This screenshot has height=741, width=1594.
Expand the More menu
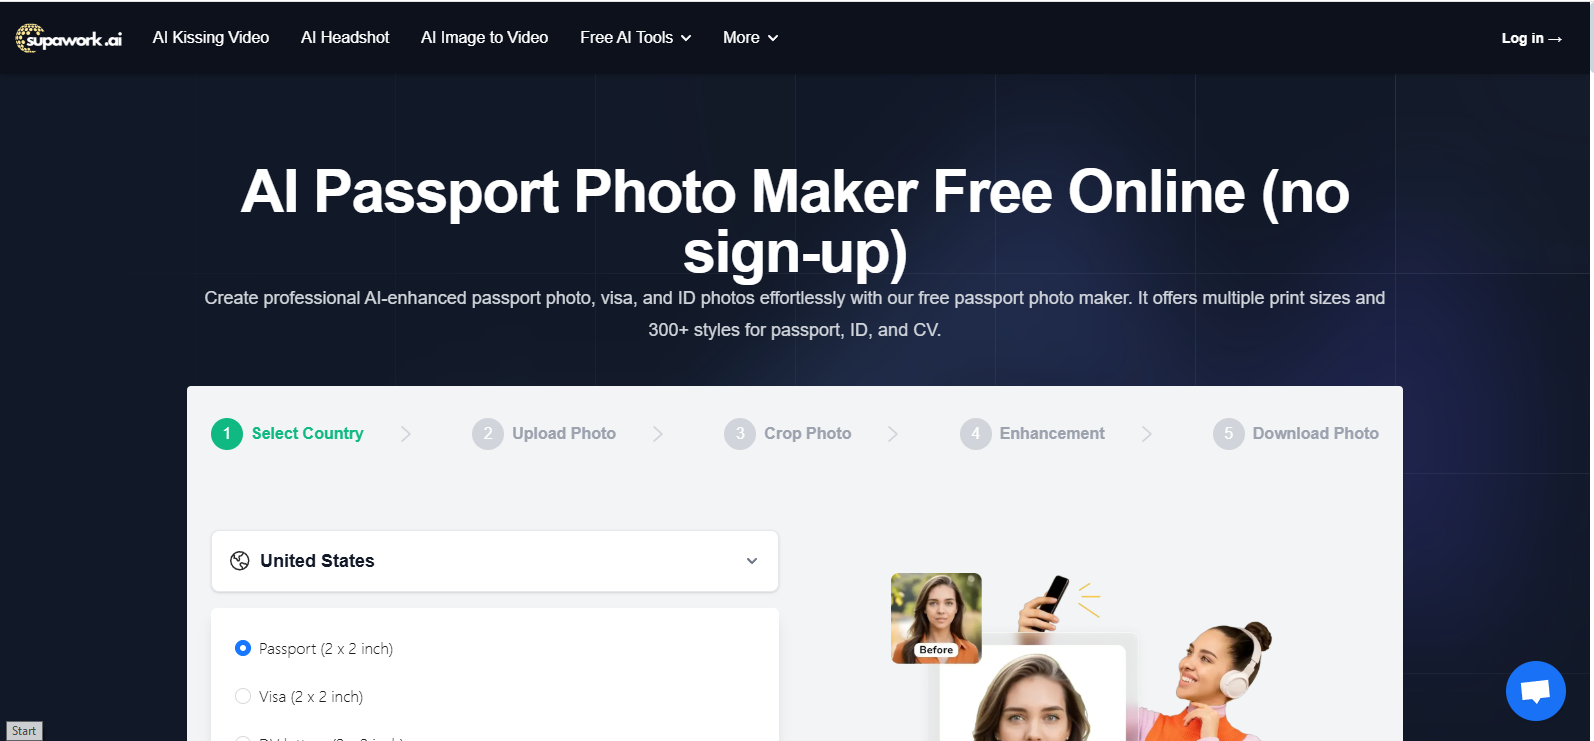[x=751, y=38]
